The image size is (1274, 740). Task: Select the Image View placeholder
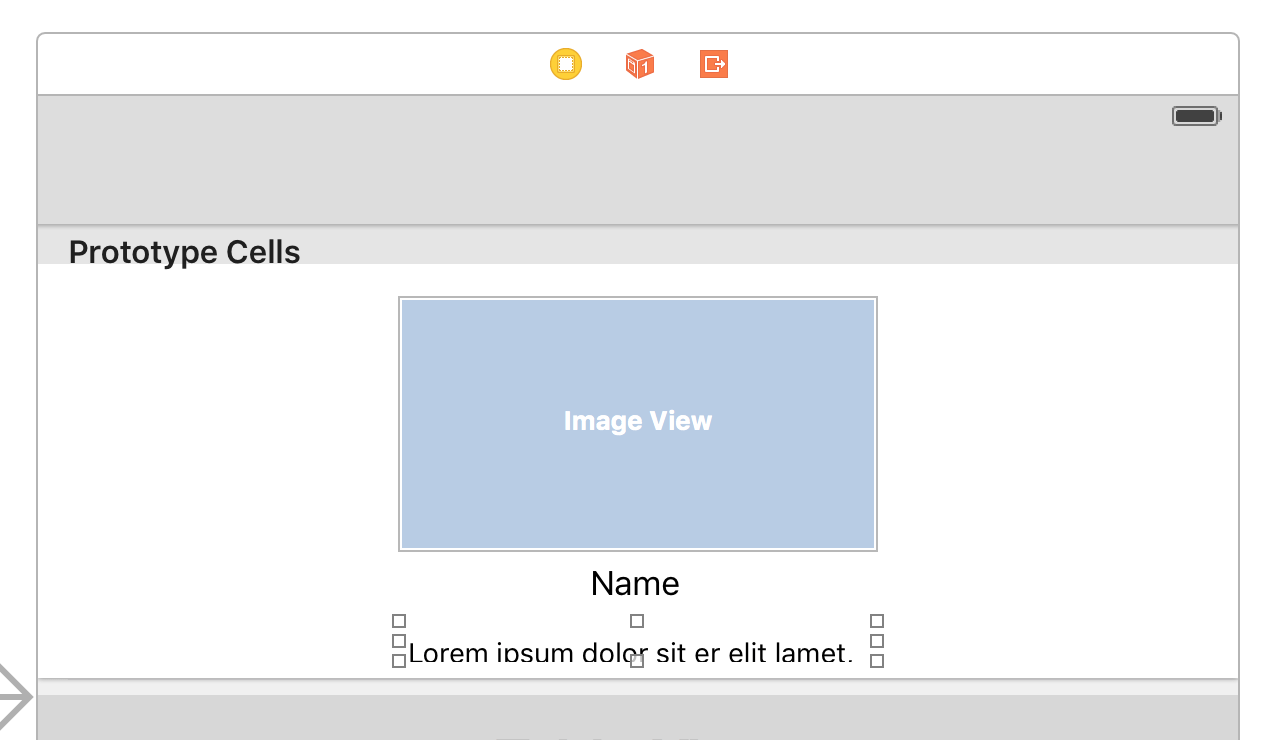coord(638,423)
